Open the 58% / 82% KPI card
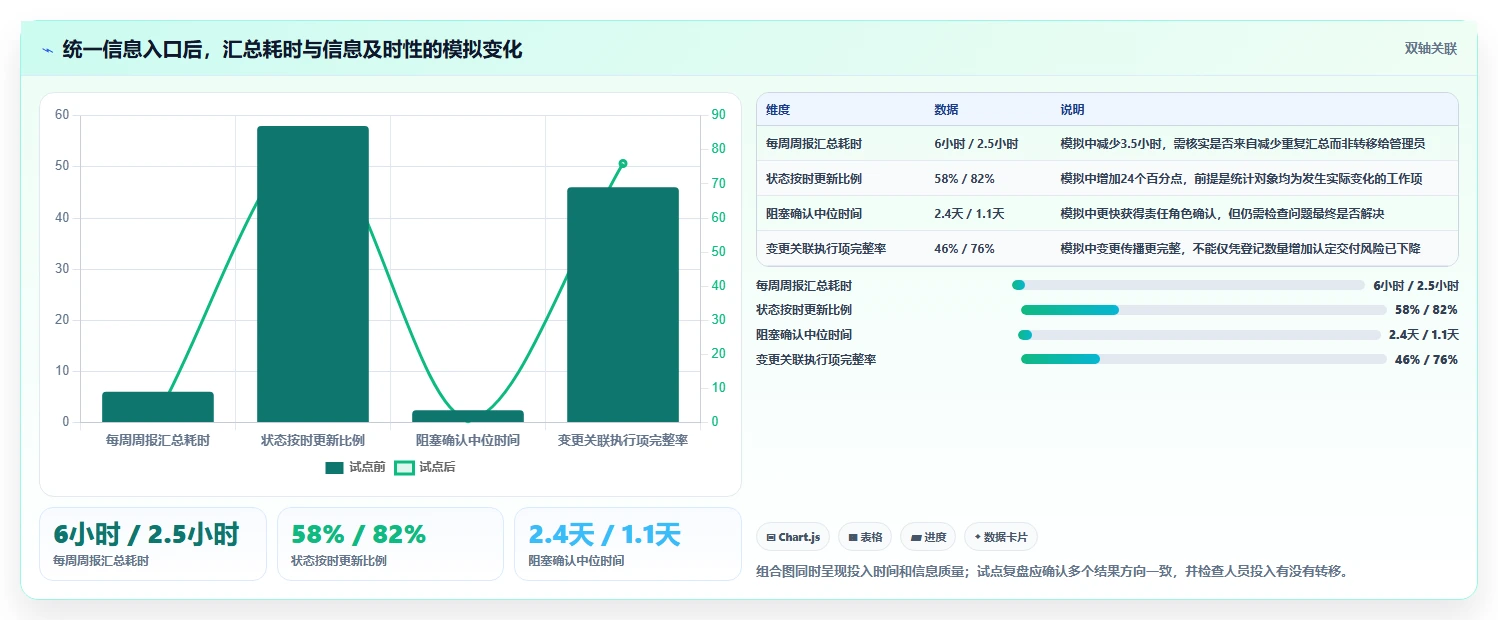 tap(390, 544)
